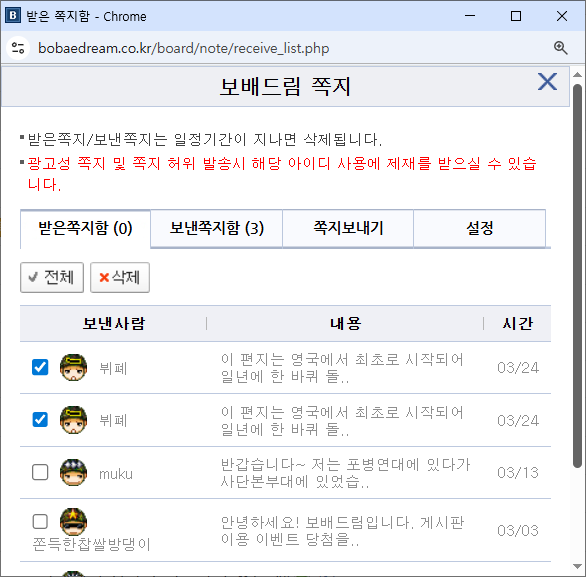Screen dimensions: 586x577
Task: Click the zoom magnifier icon in address bar
Action: click(561, 48)
